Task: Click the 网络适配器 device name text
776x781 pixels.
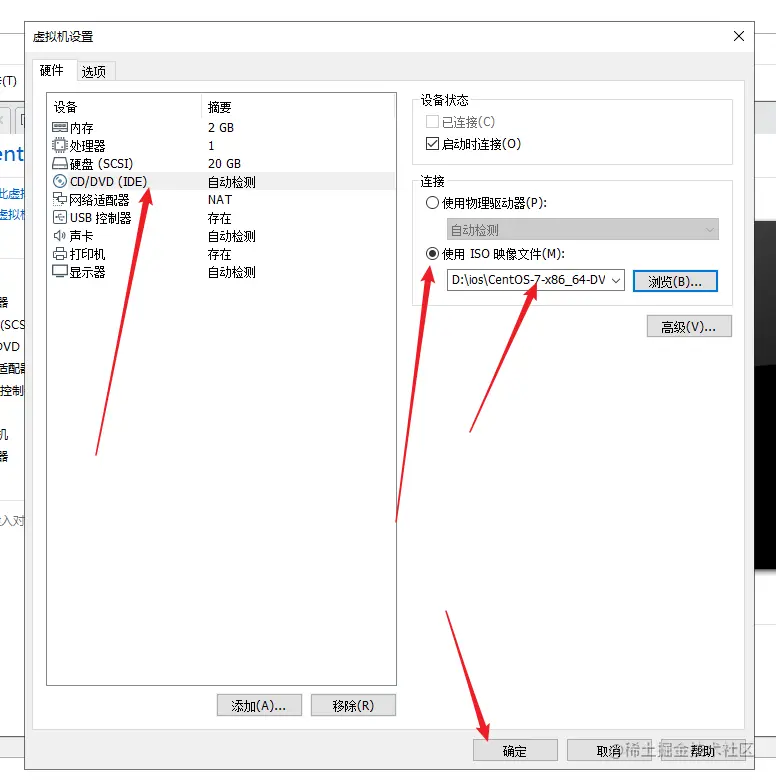Action: 99,200
